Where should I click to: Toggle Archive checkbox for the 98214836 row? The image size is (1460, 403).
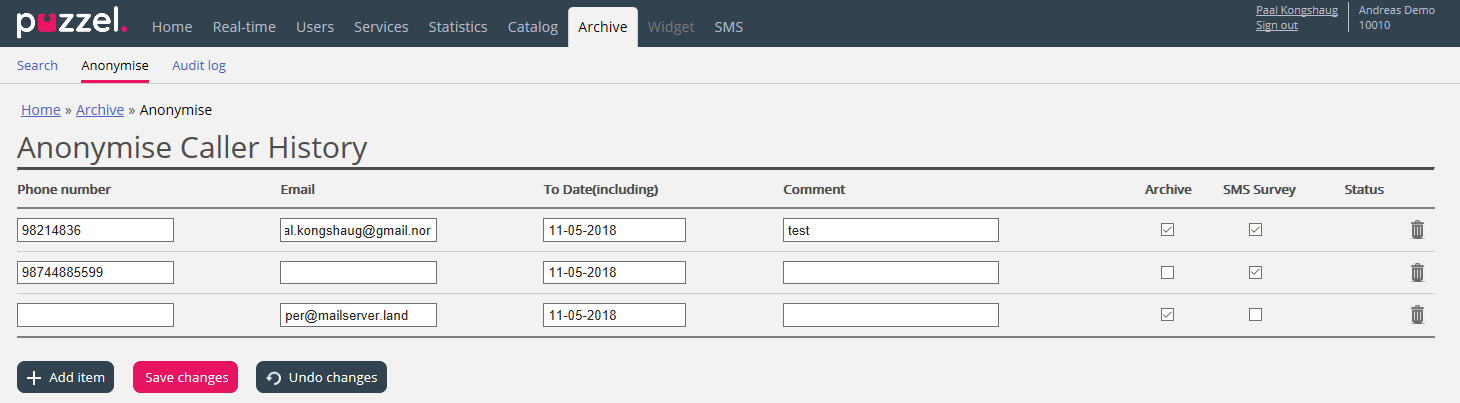[x=1167, y=230]
